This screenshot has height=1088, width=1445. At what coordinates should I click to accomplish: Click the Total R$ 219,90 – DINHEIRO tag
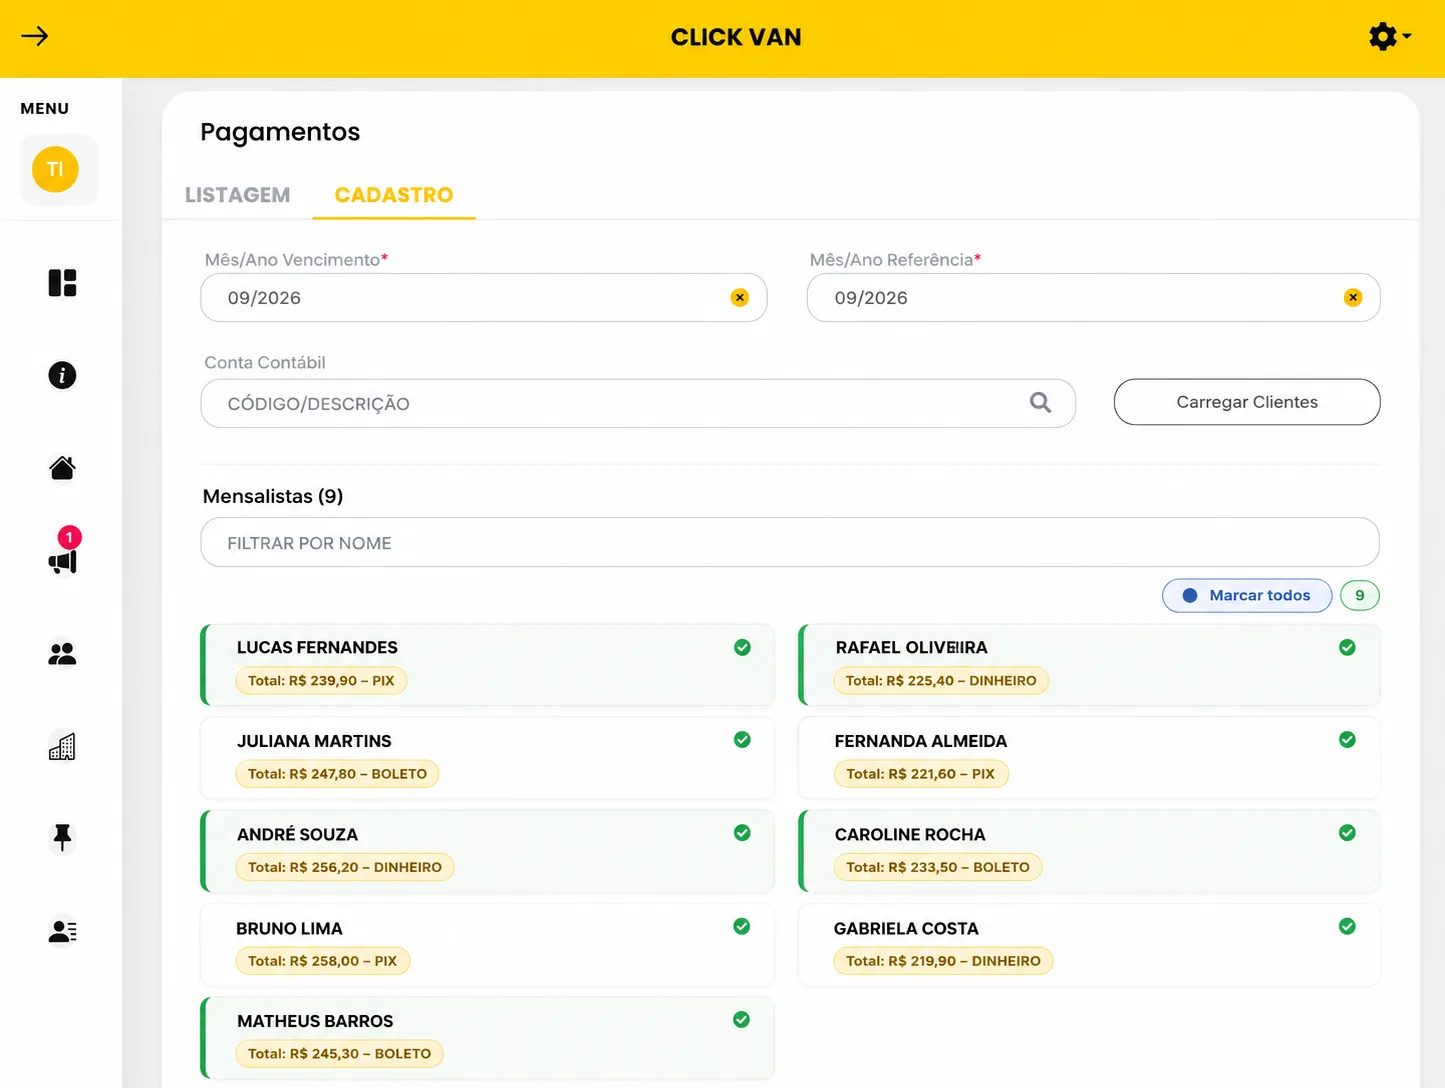pos(943,961)
